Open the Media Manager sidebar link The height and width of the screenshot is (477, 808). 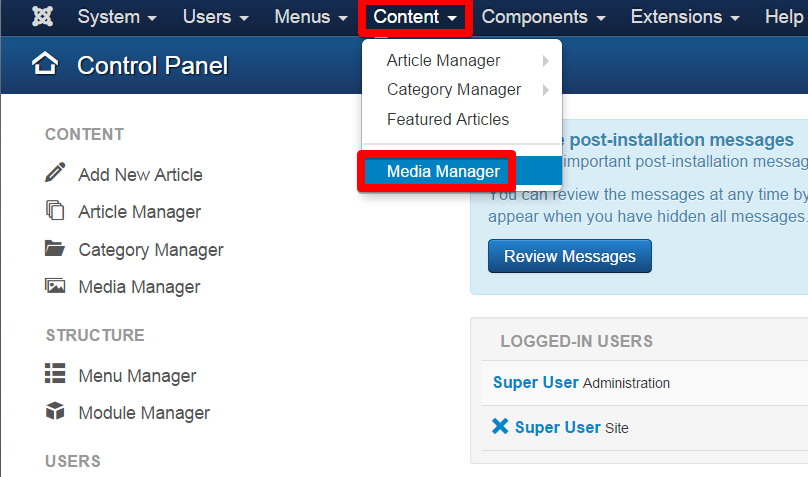[x=139, y=287]
